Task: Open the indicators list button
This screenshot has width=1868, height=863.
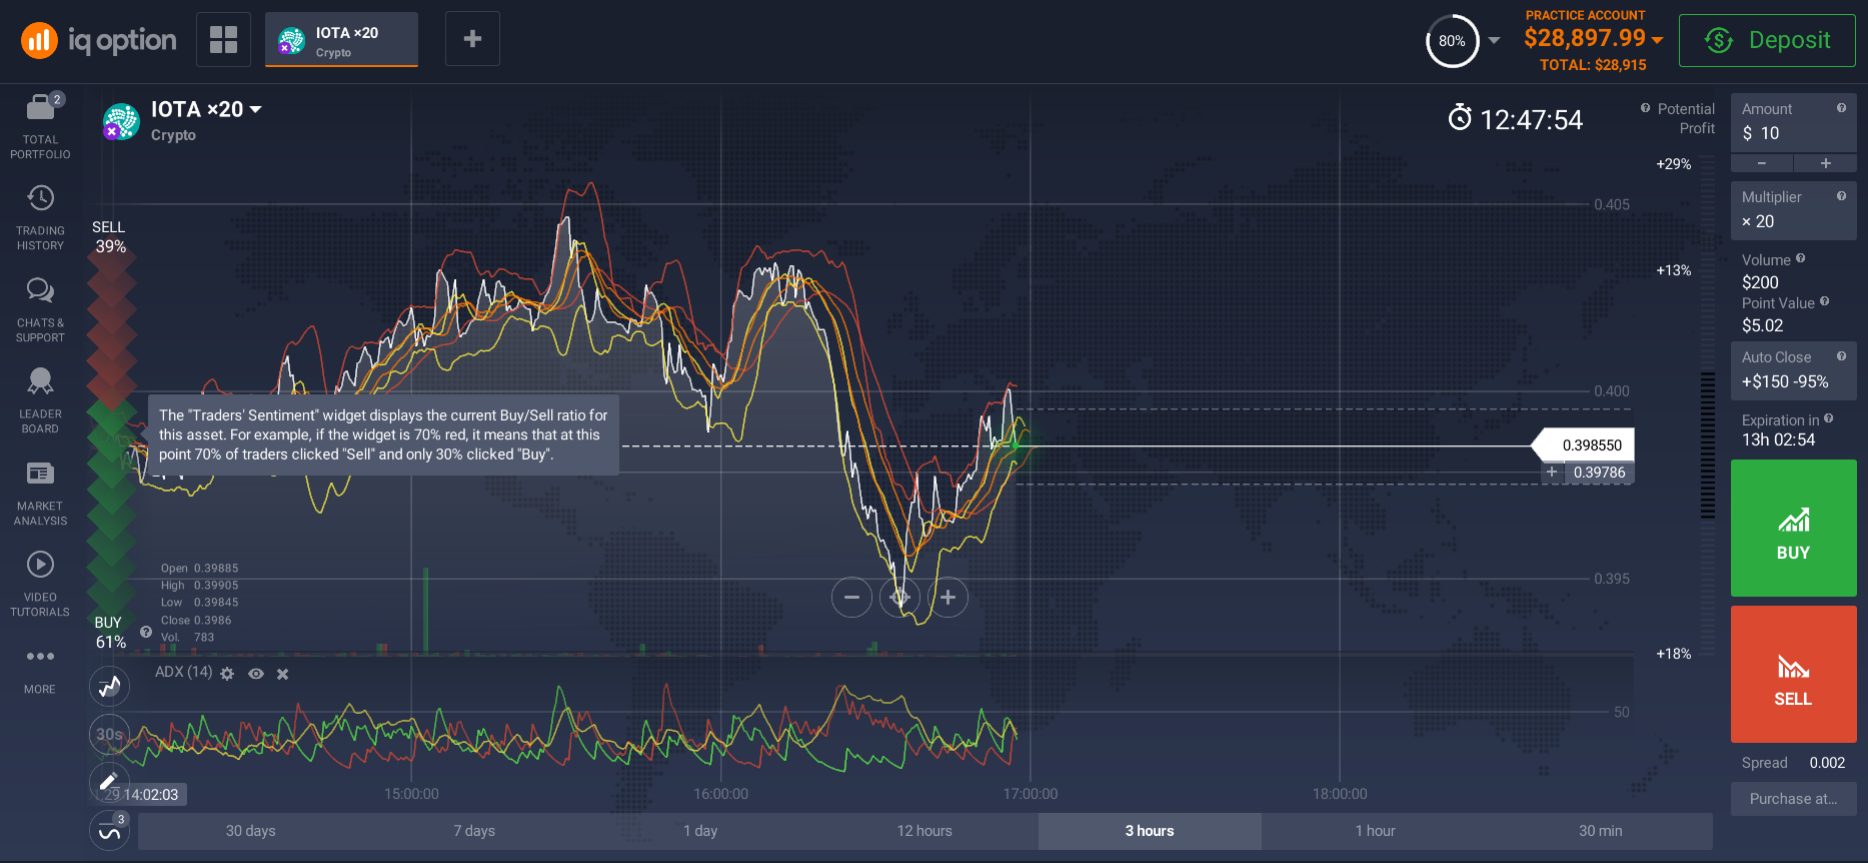Action: (109, 830)
